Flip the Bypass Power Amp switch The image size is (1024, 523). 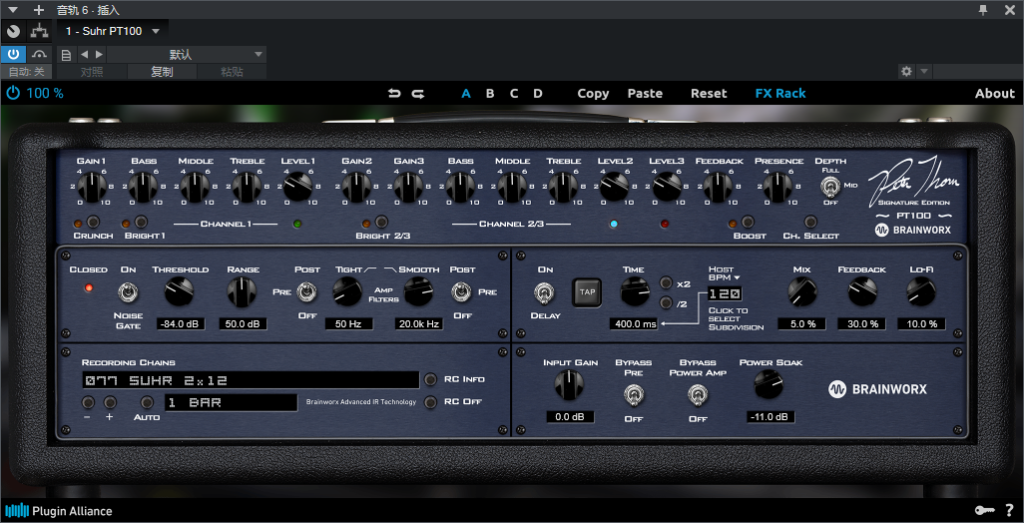[x=697, y=396]
